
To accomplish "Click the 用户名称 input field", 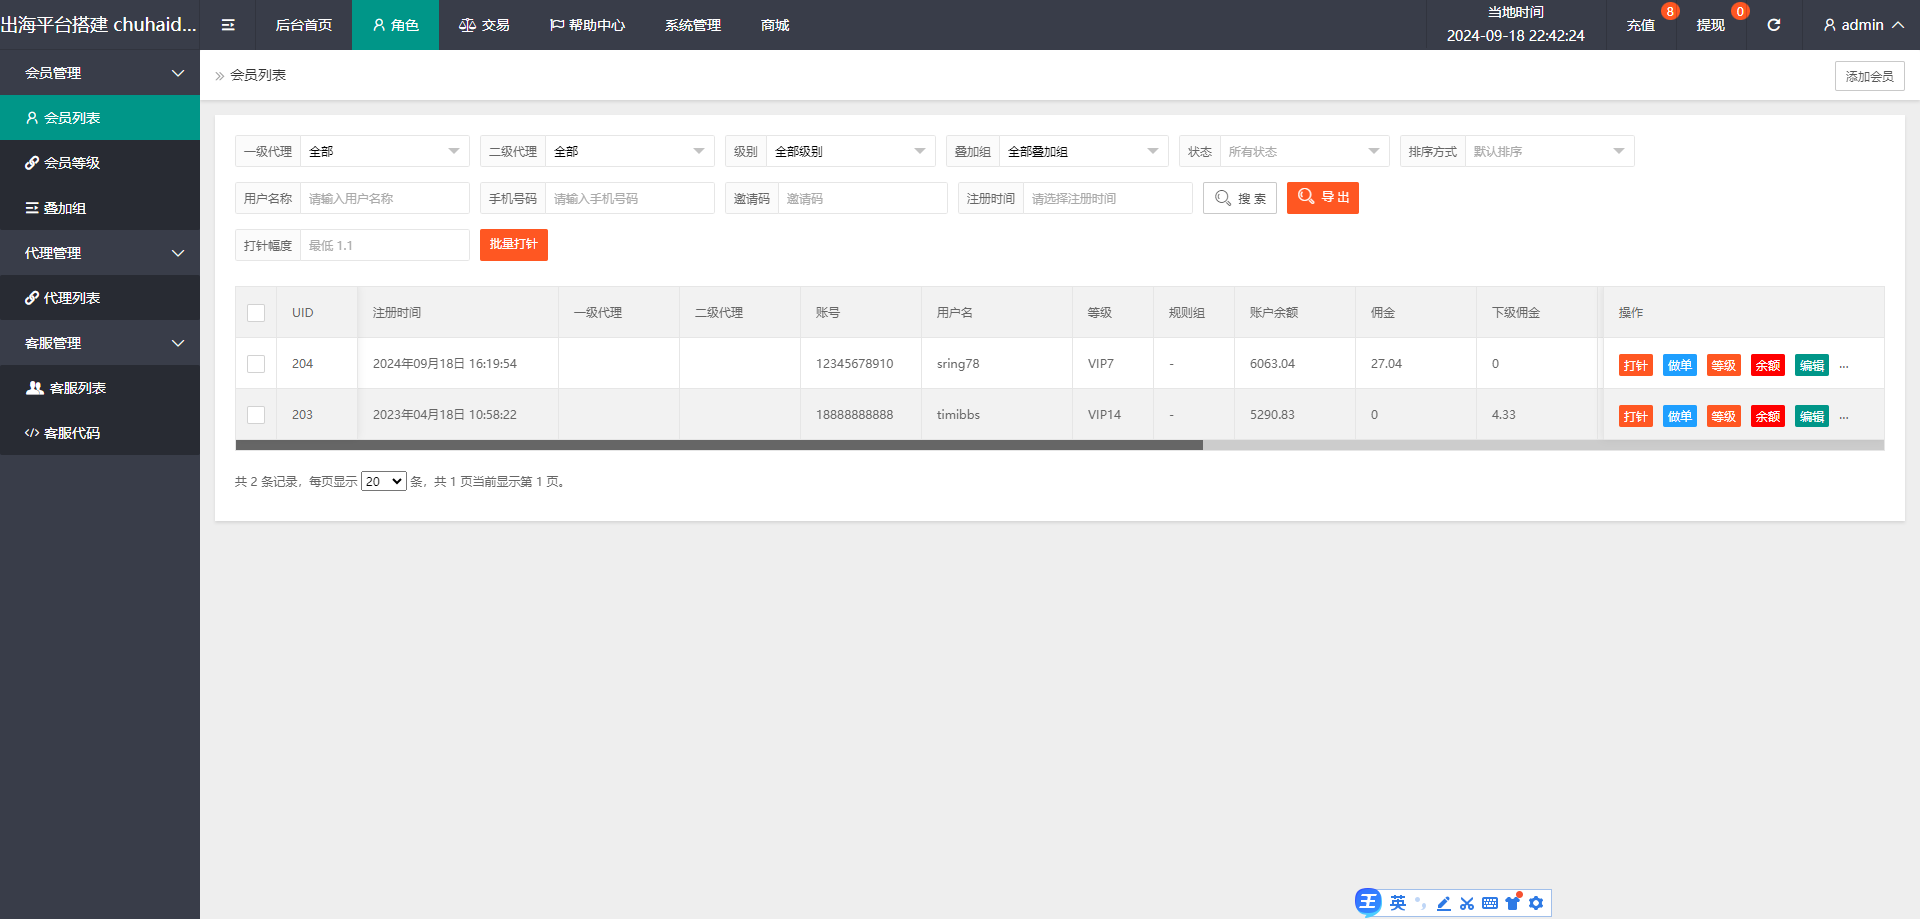I will [x=384, y=198].
